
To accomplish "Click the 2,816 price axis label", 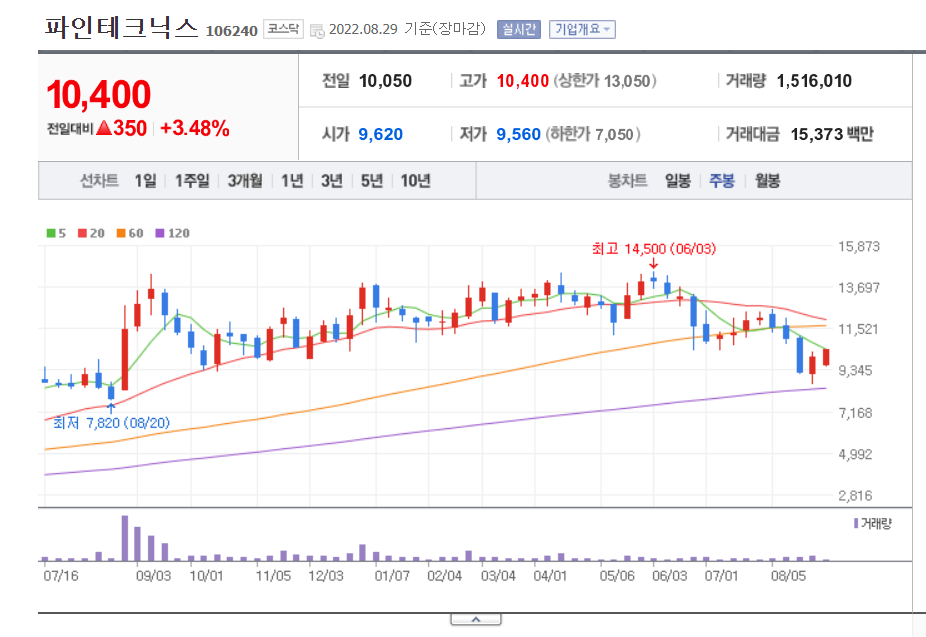I will point(855,496).
